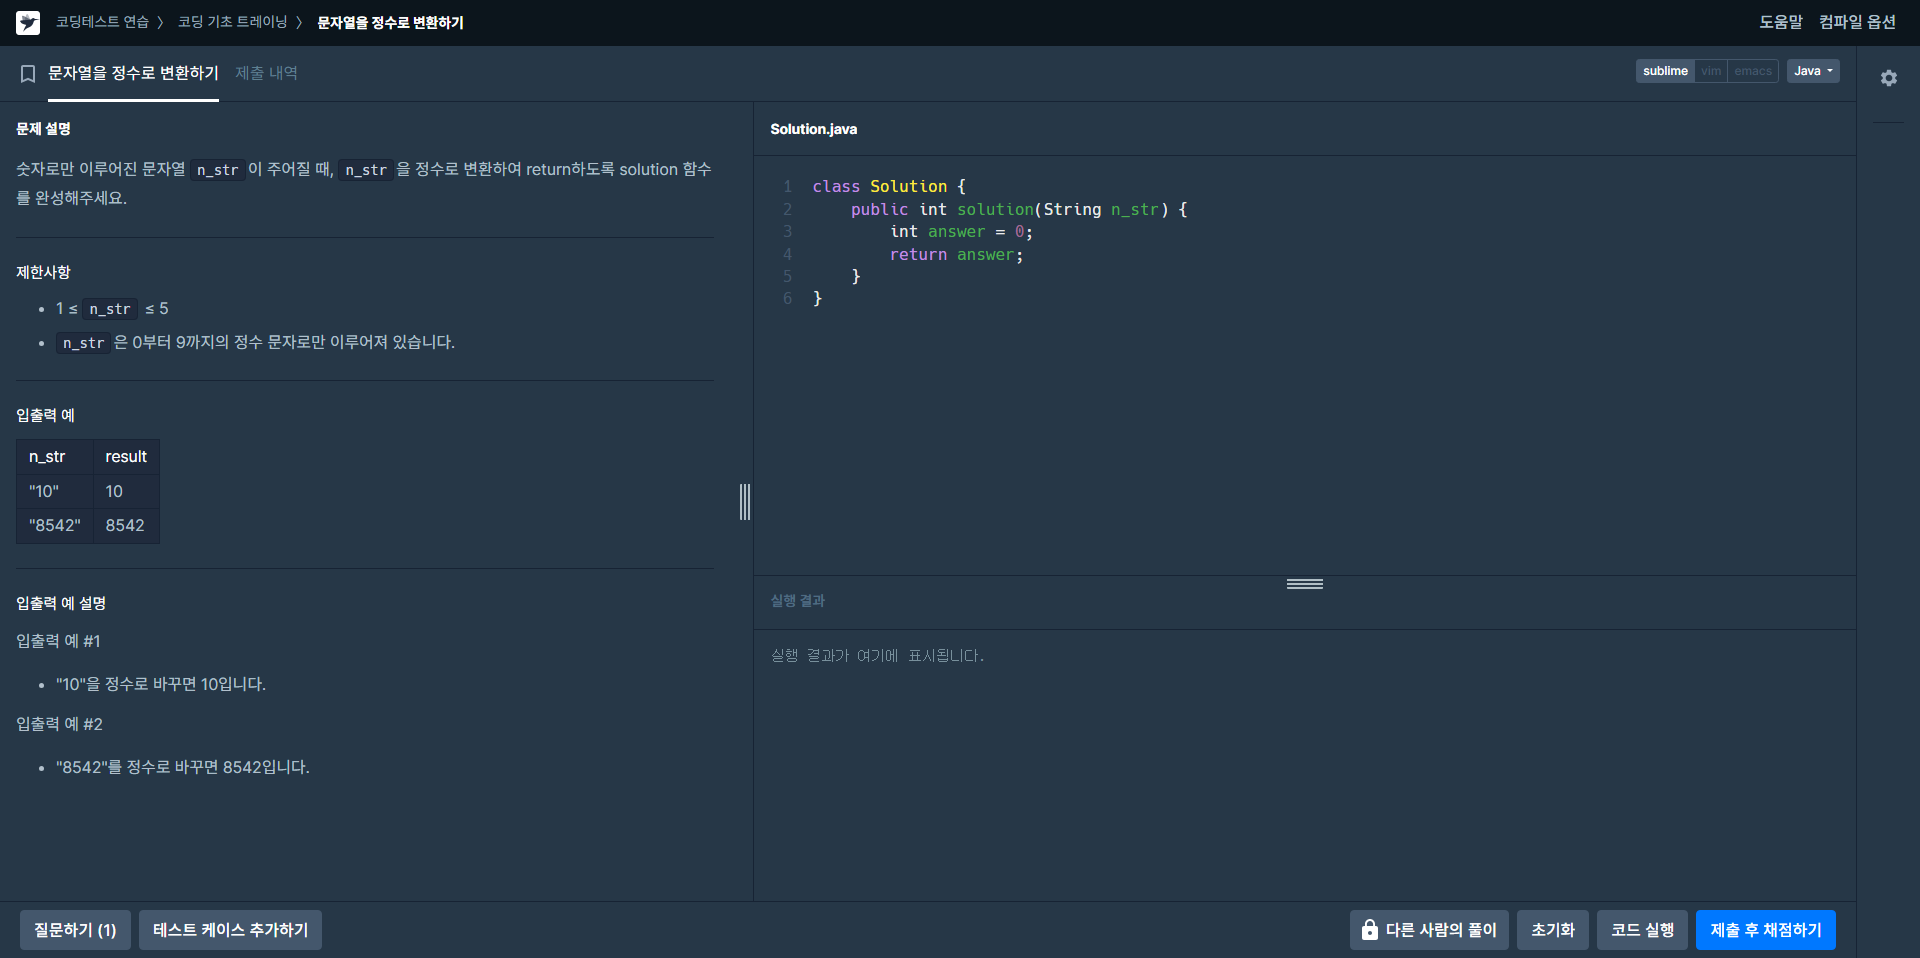Viewport: 1920px width, 958px height.
Task: Click 테스트 케이스 추가하기 button
Action: click(x=230, y=930)
